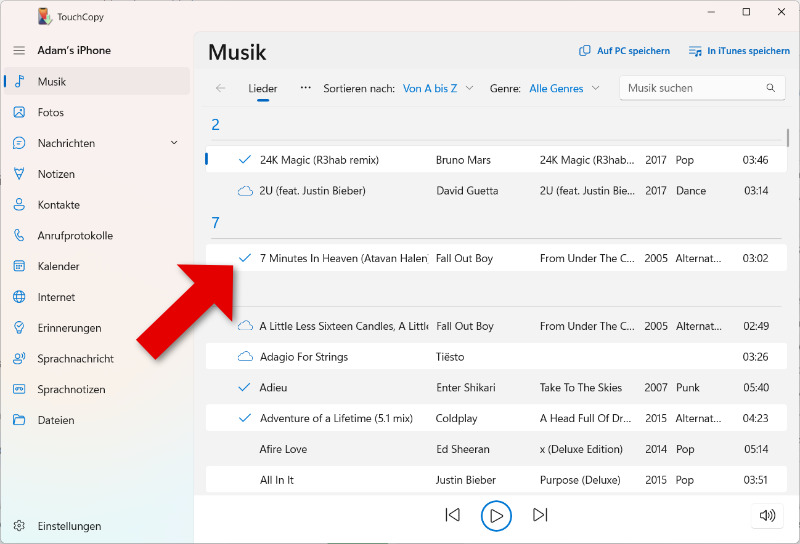Click artist Enter Shikari
800x544 pixels.
(x=465, y=387)
